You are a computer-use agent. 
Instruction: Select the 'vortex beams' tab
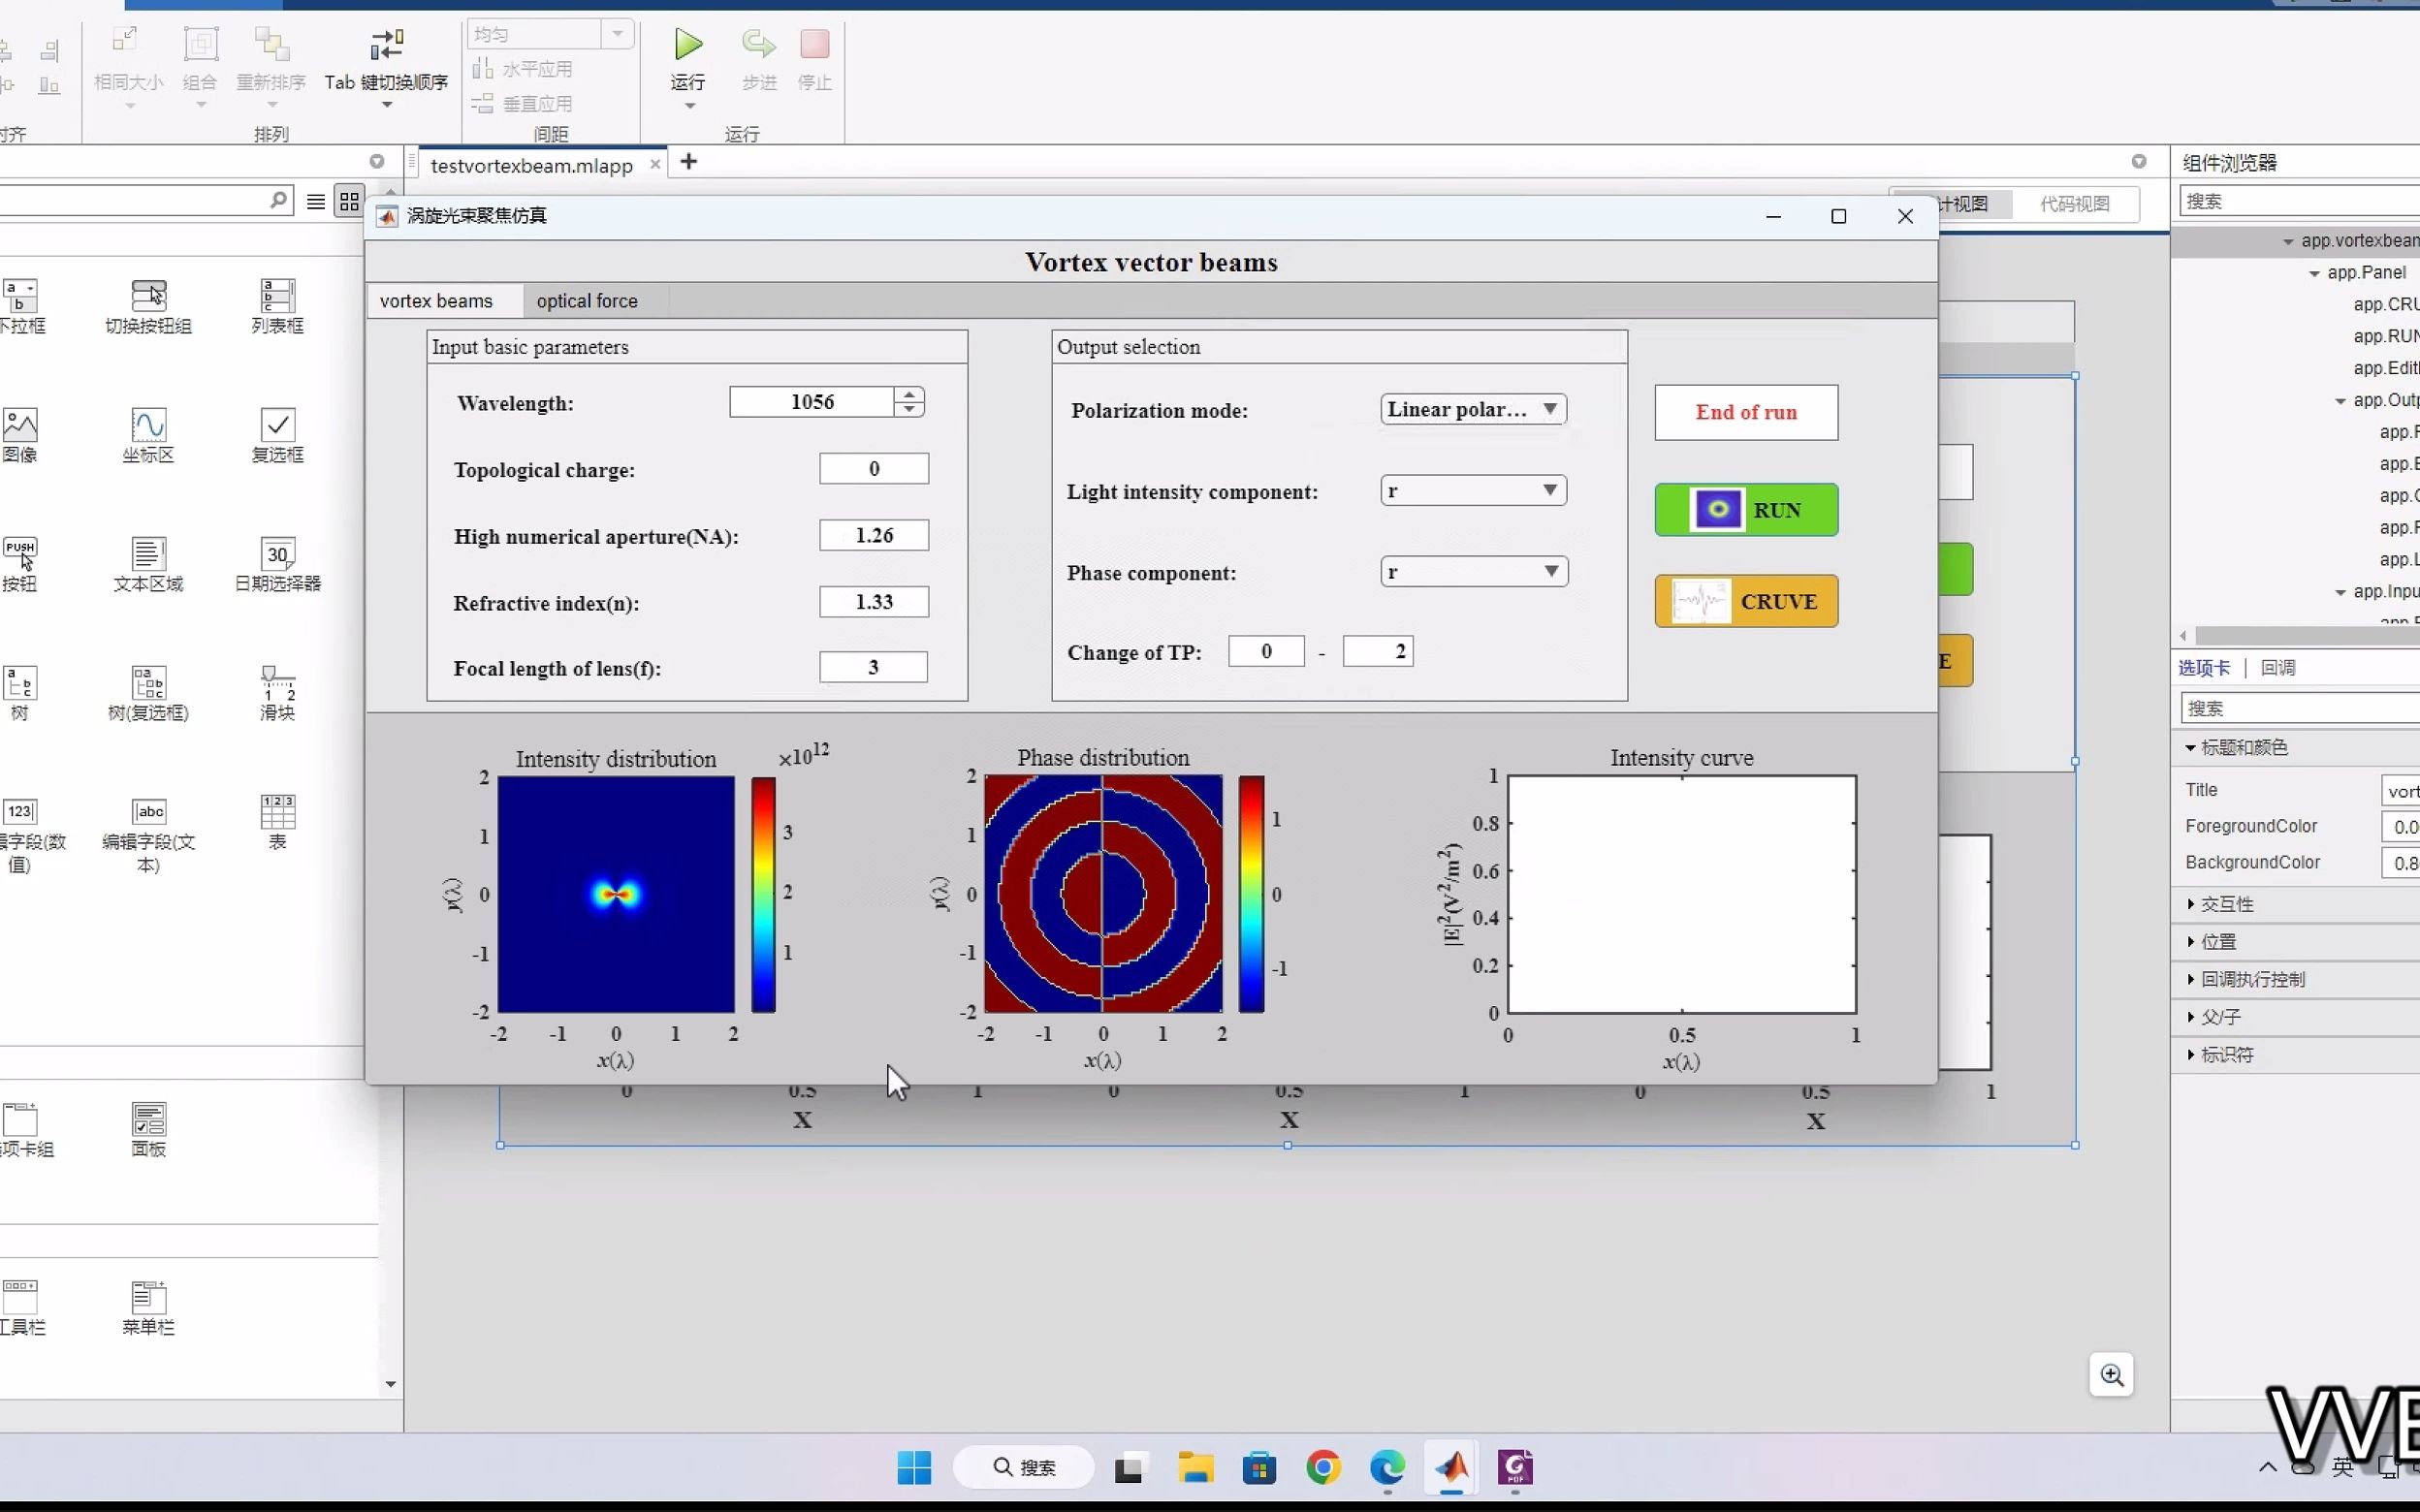[x=437, y=299]
